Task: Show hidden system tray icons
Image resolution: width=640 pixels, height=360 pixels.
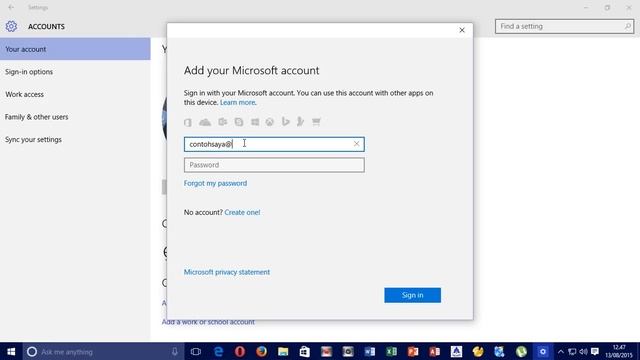Action: click(561, 351)
